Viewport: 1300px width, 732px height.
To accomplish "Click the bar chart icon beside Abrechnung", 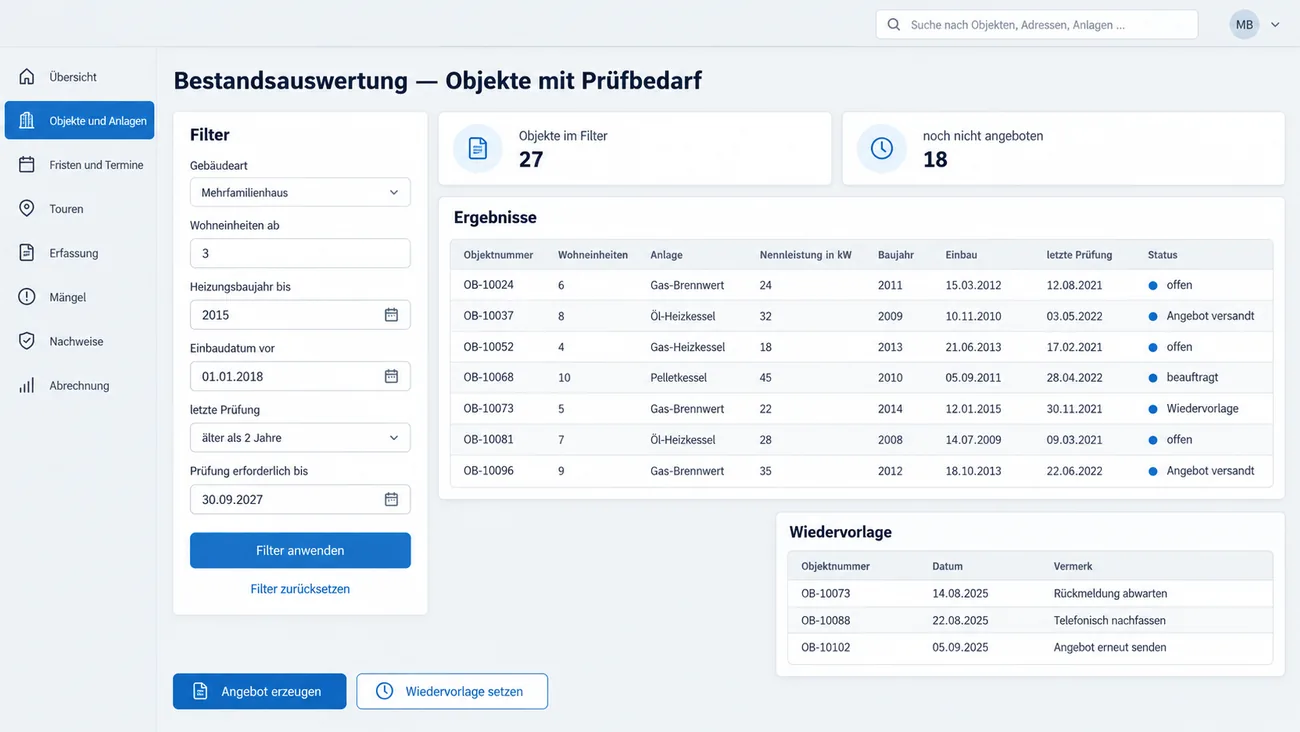I will pyautogui.click(x=27, y=385).
